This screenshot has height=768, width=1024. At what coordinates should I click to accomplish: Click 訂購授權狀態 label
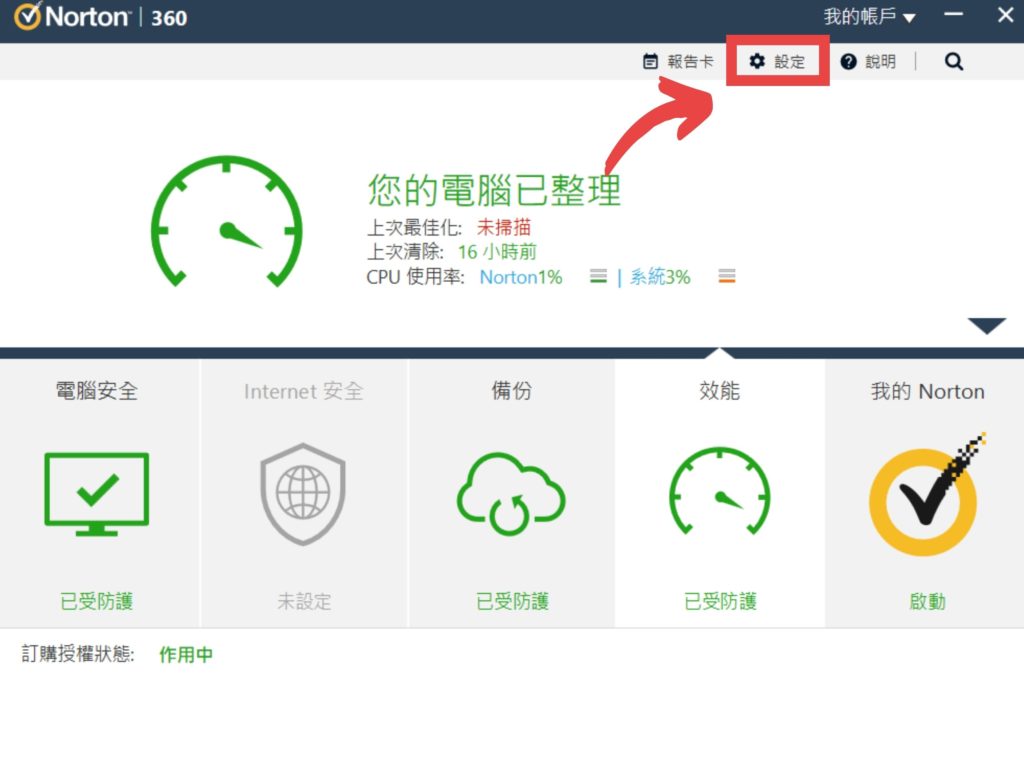click(78, 654)
